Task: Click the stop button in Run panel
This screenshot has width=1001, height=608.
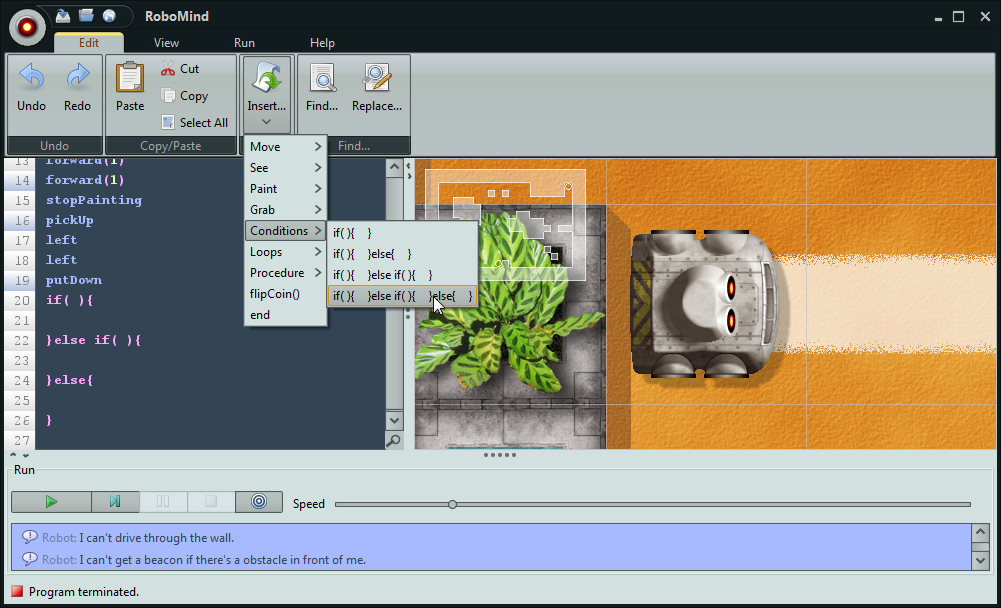Action: point(211,502)
